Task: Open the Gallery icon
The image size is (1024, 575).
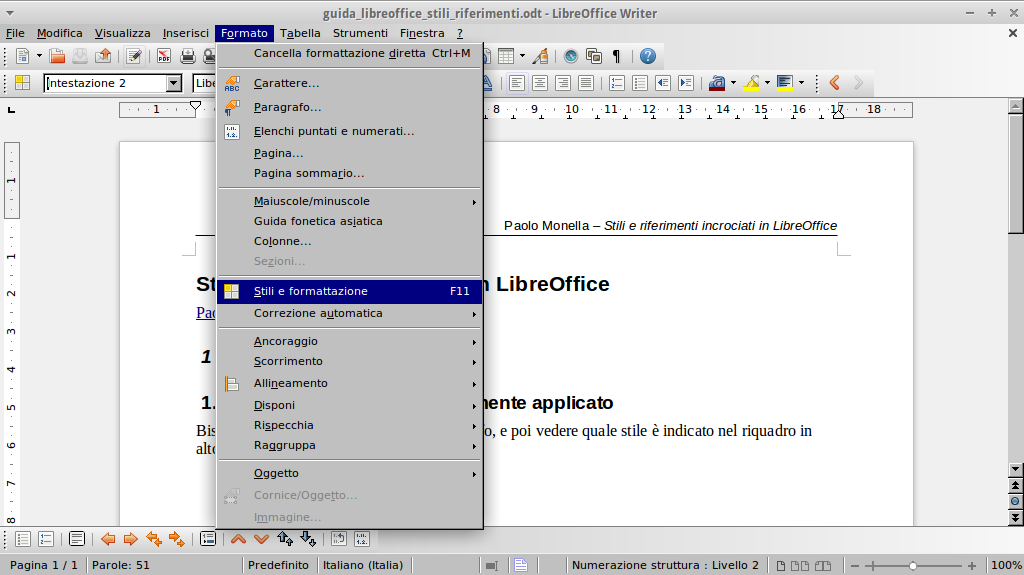Action: tap(594, 56)
